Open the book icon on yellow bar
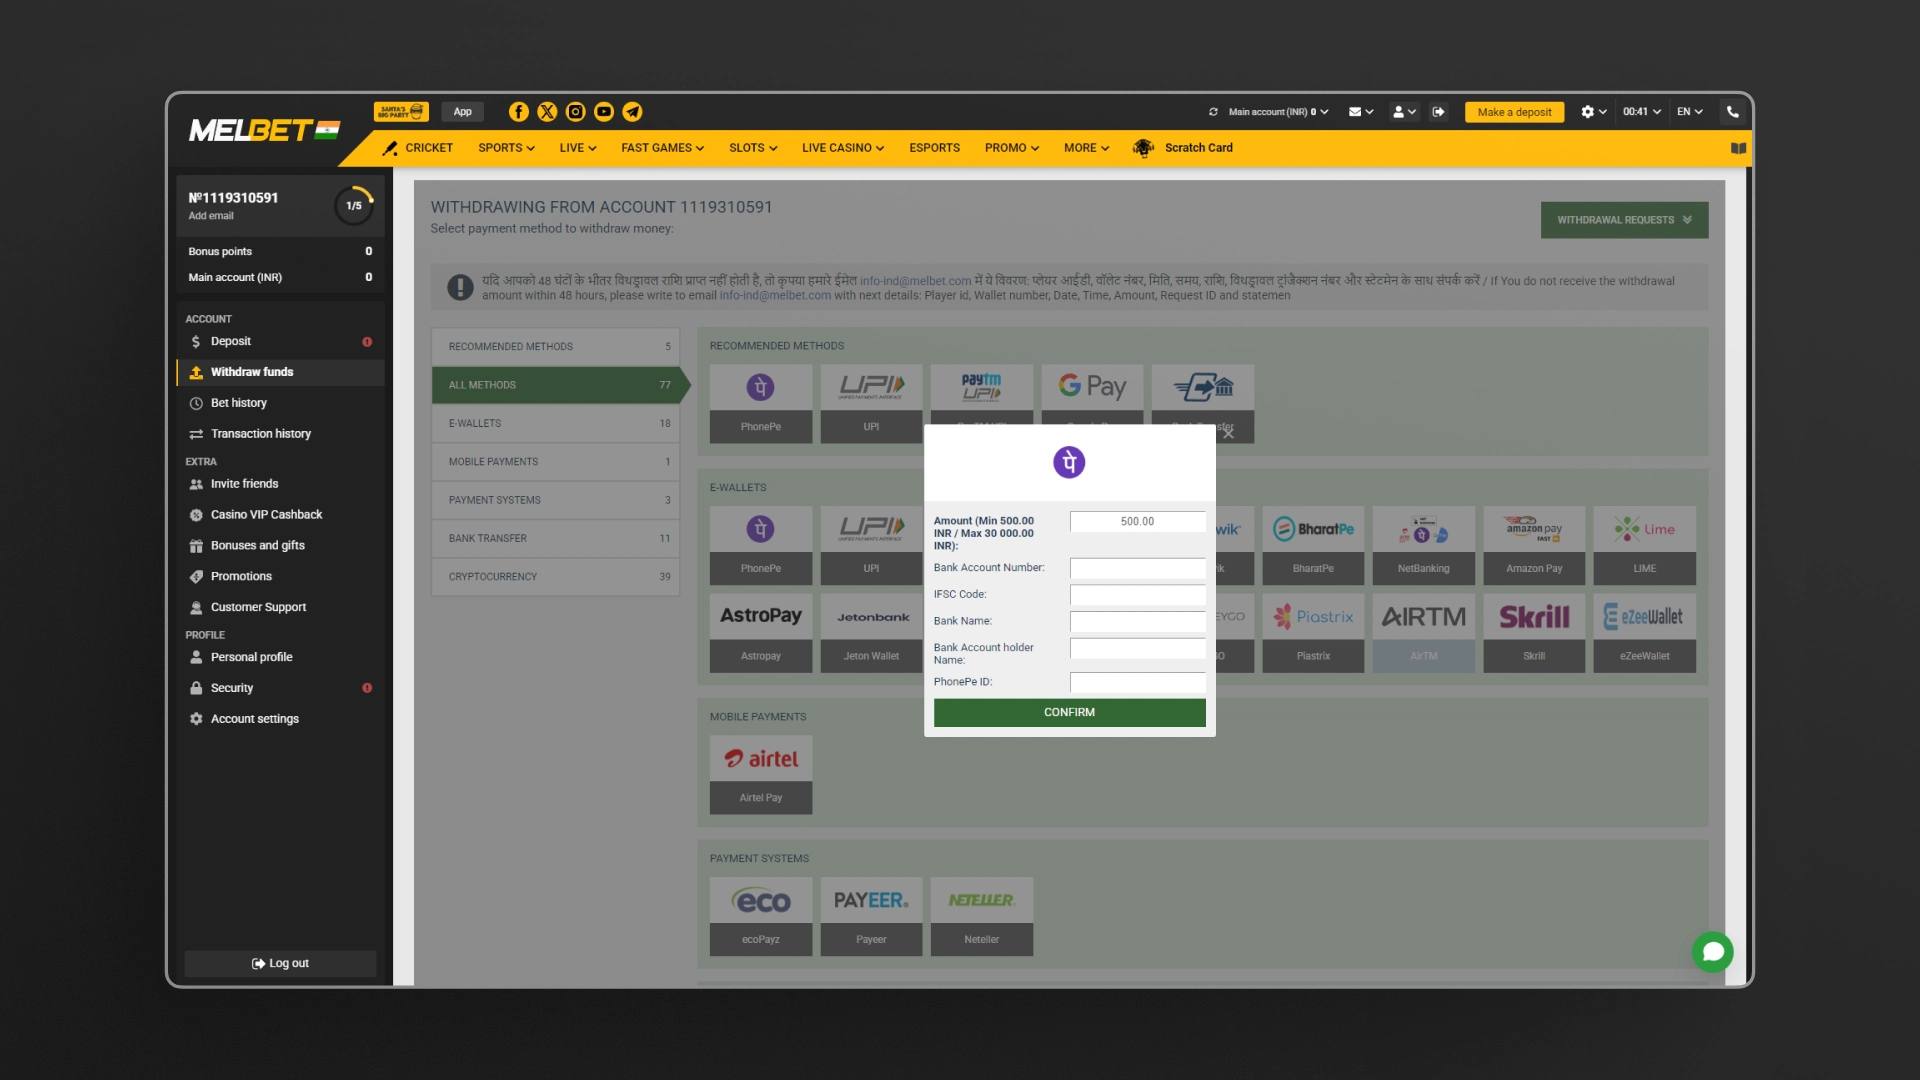 click(1738, 148)
